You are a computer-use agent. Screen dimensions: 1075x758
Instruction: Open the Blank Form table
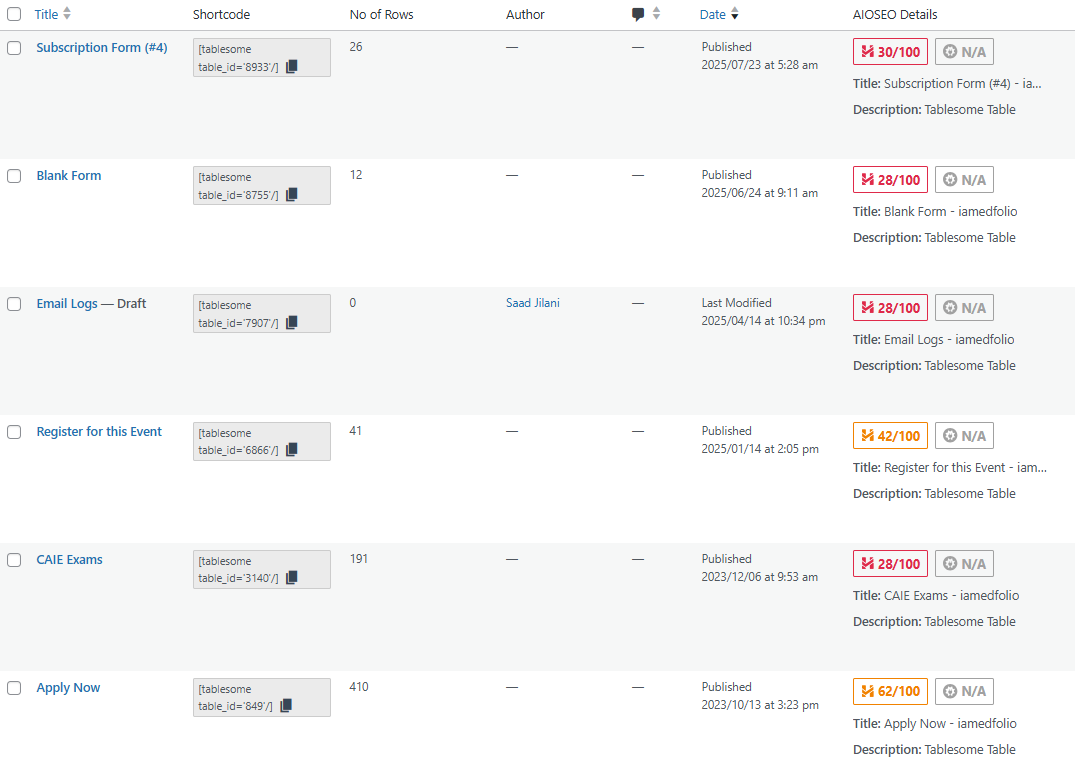[68, 176]
